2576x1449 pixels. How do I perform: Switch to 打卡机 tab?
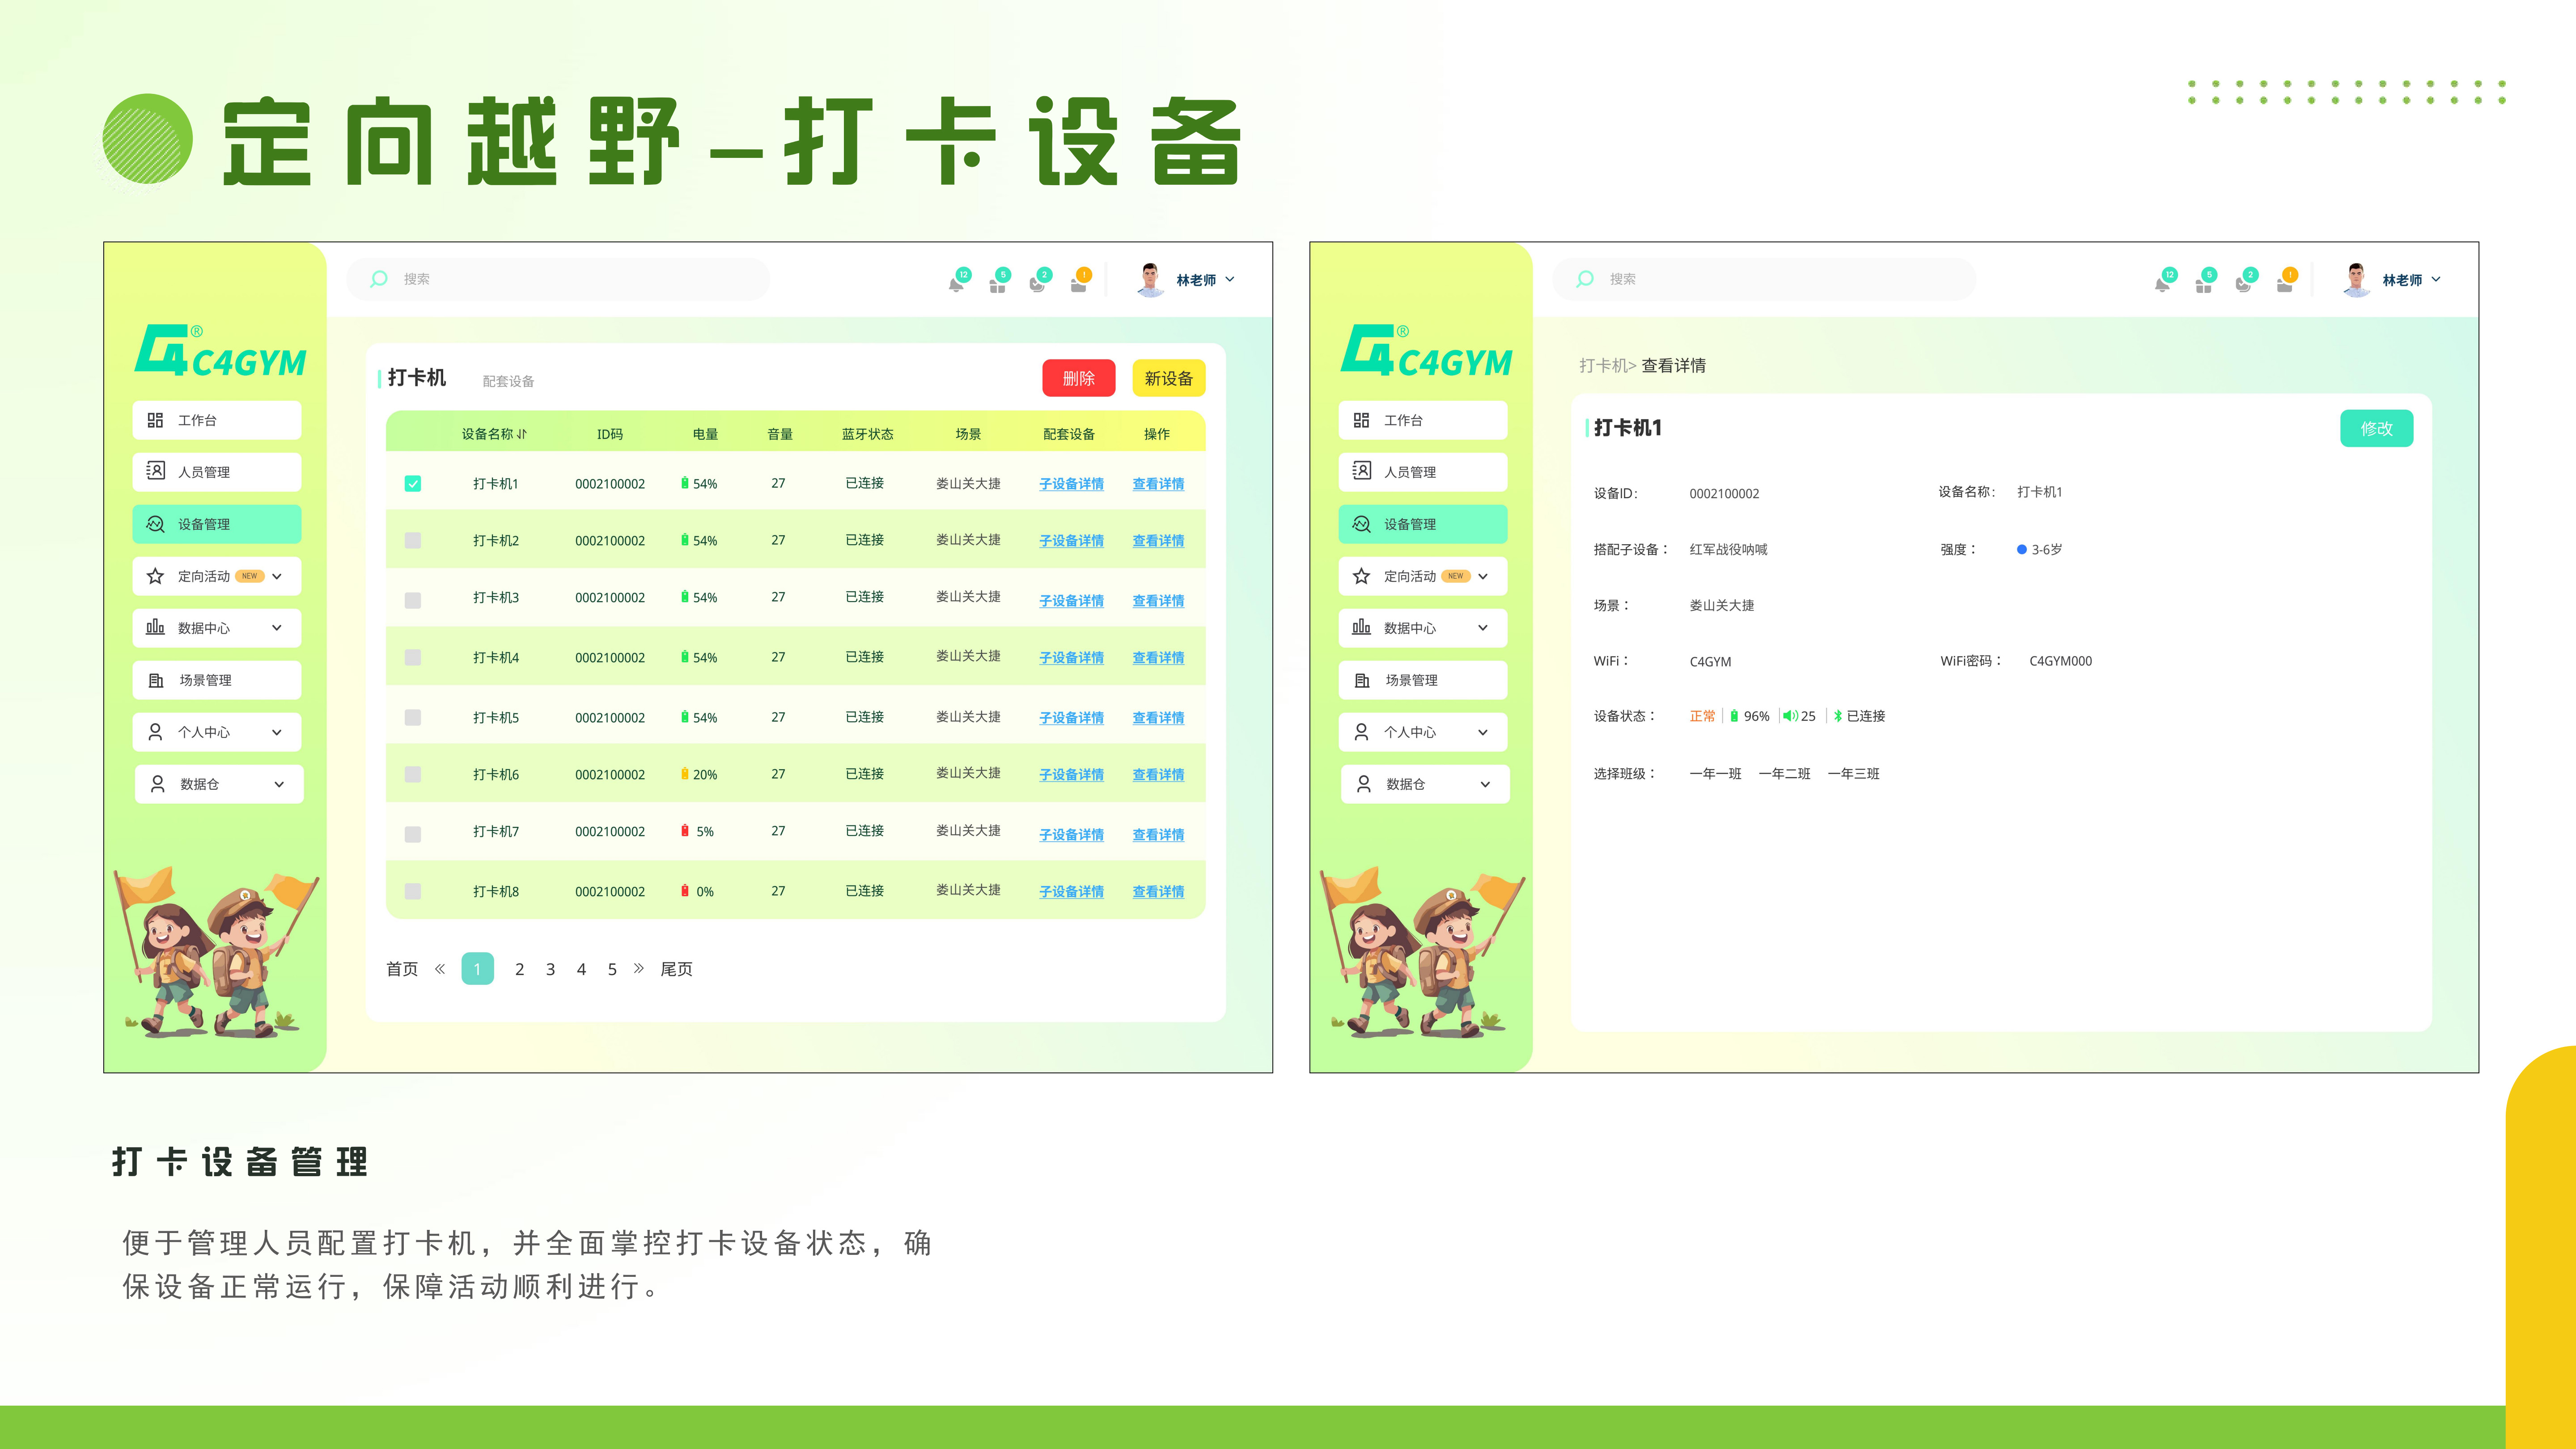tap(417, 378)
